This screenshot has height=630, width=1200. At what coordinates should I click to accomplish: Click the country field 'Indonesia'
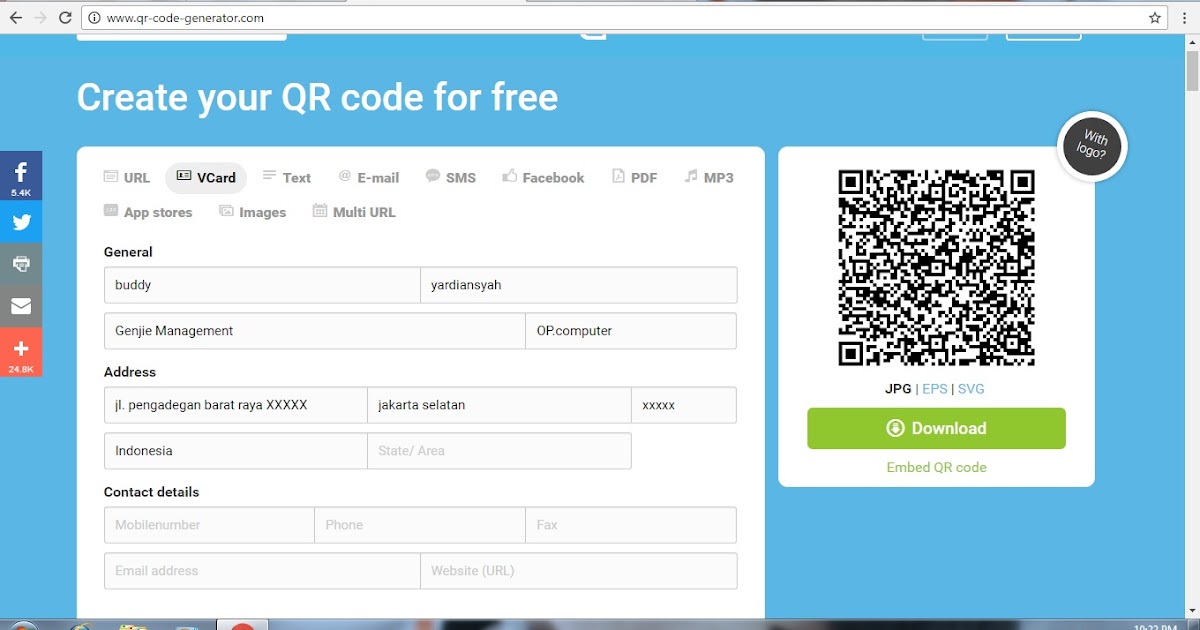(236, 451)
